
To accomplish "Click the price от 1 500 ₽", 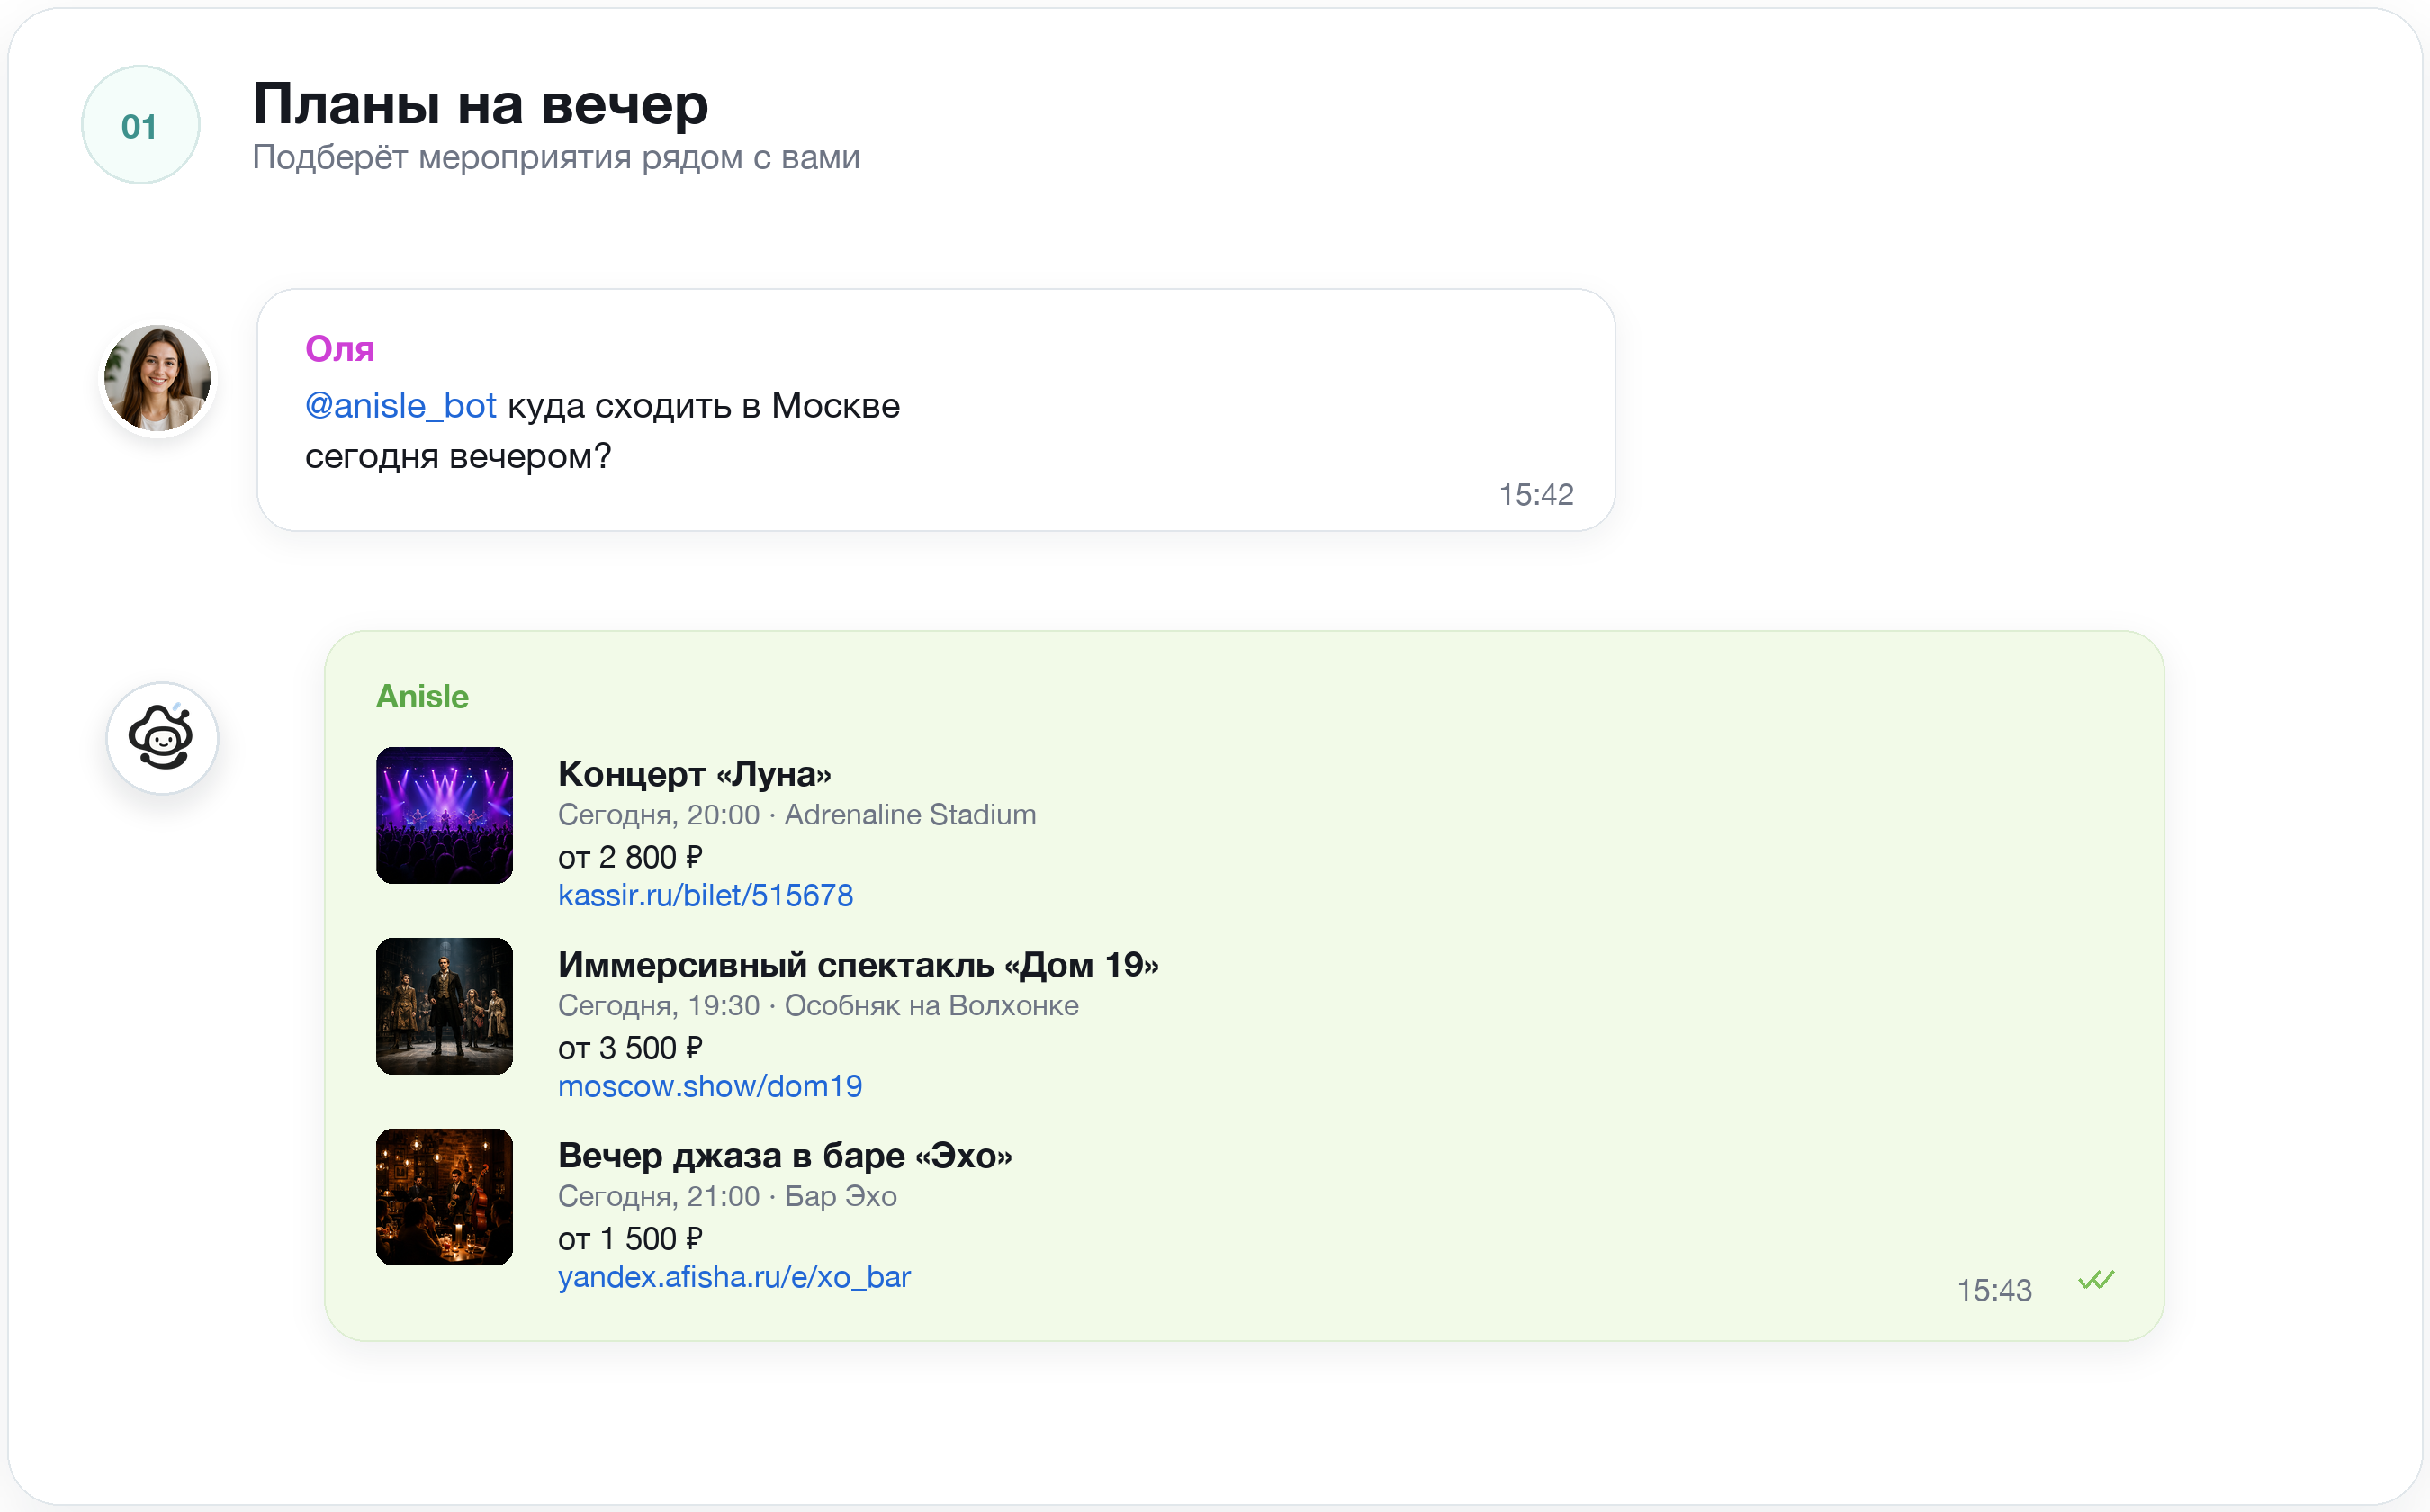I will [x=630, y=1239].
